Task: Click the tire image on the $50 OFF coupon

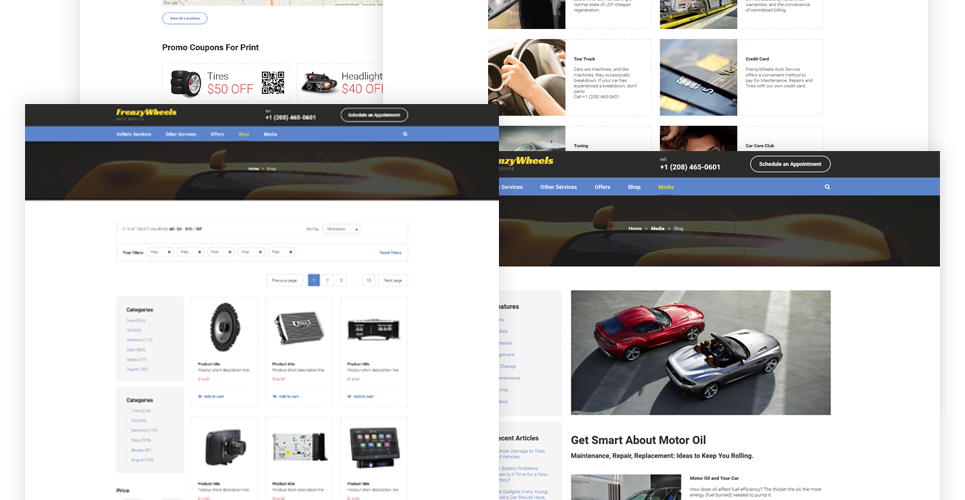Action: coord(186,83)
